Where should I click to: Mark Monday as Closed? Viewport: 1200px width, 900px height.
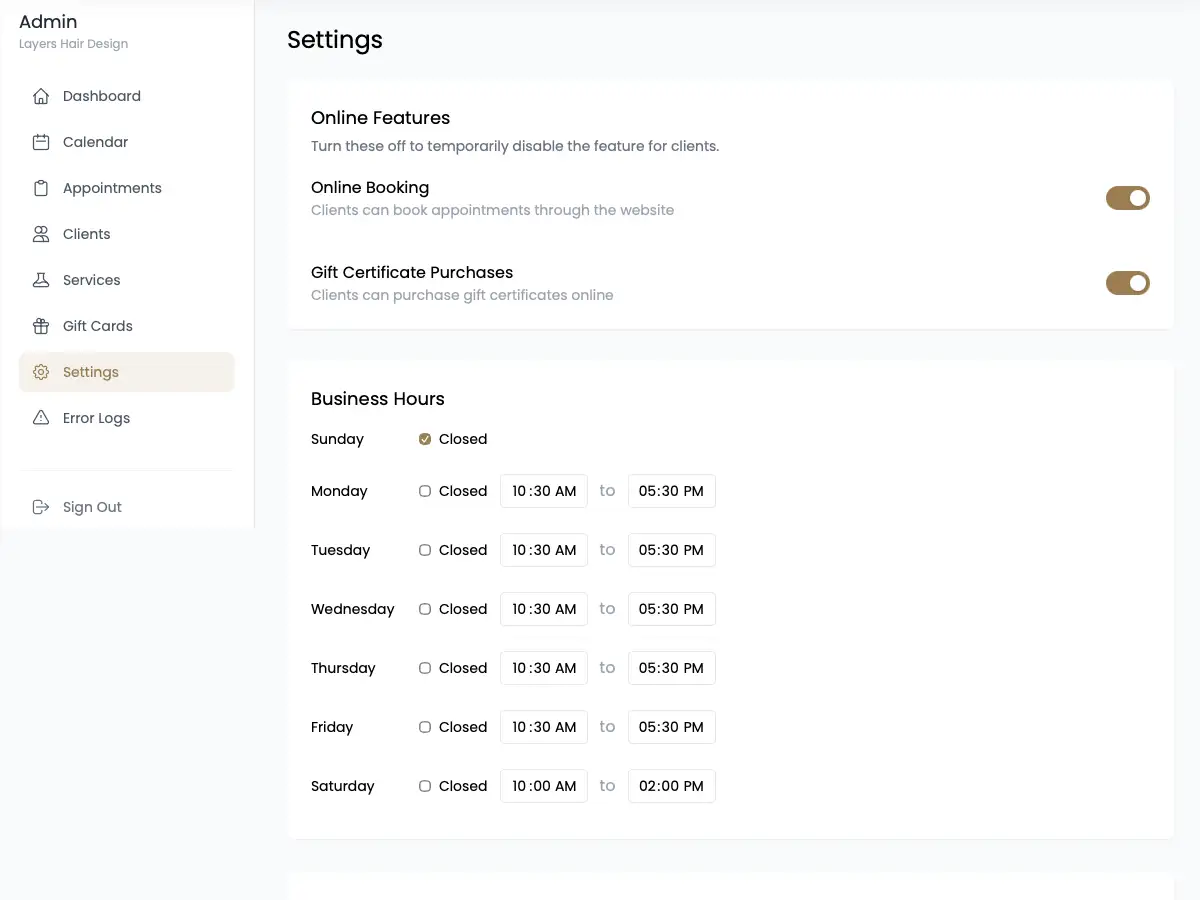pos(424,490)
